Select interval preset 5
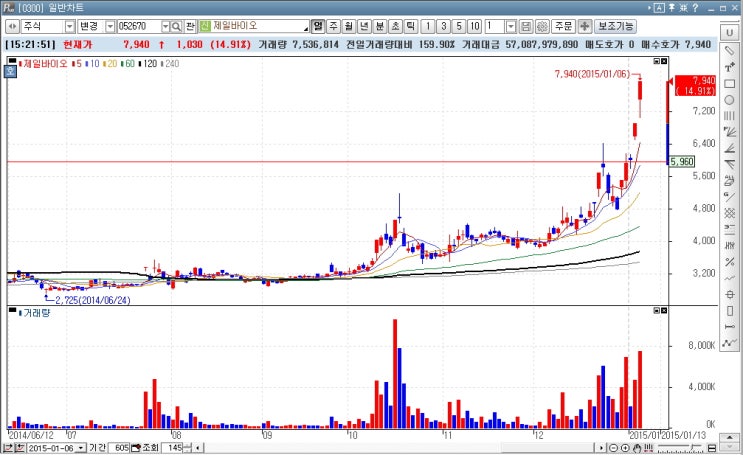The image size is (743, 455). 459,26
